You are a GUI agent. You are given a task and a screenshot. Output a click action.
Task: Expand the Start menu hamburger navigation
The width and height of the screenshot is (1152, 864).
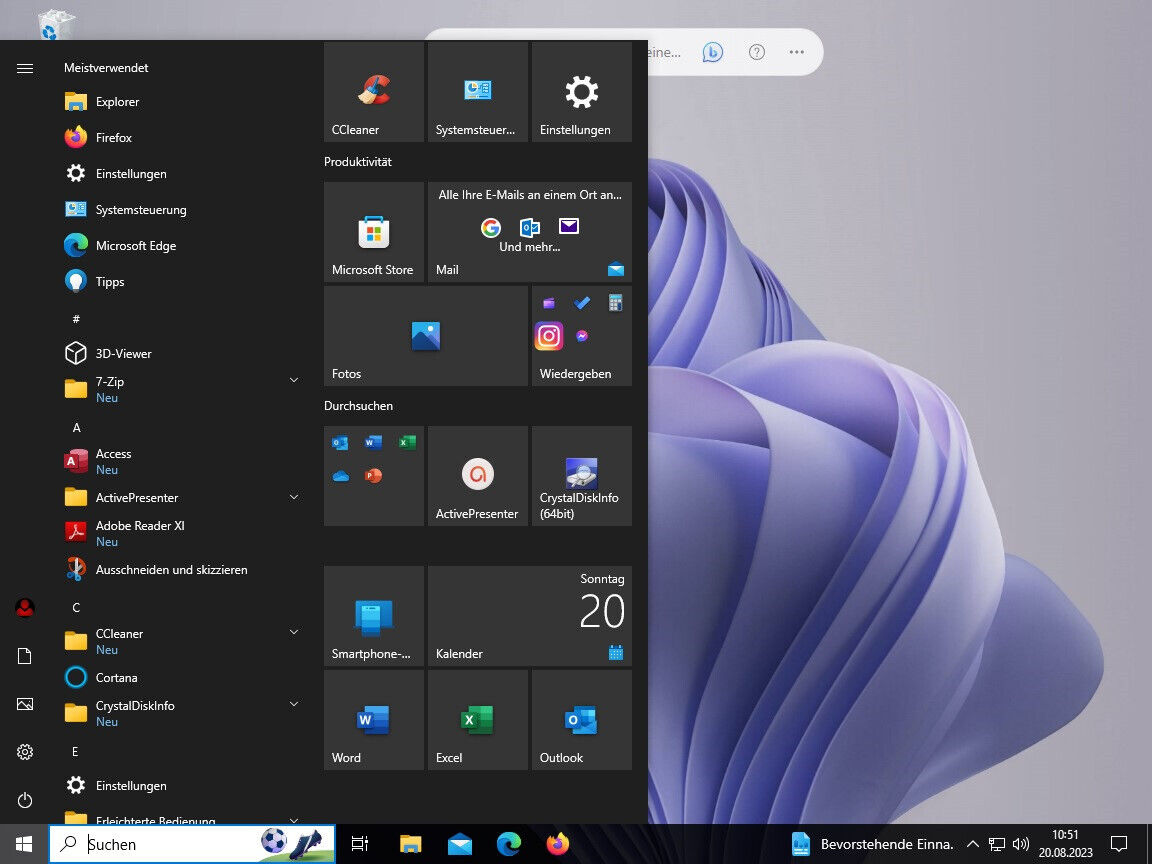[x=25, y=68]
